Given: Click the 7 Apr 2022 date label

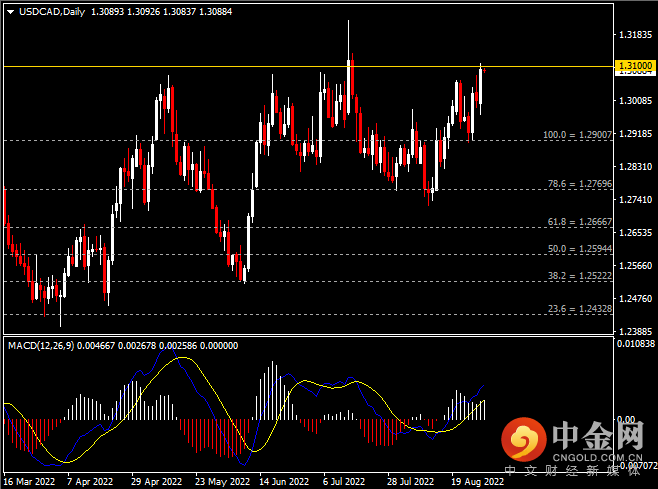Looking at the screenshot, I should 90,481.
